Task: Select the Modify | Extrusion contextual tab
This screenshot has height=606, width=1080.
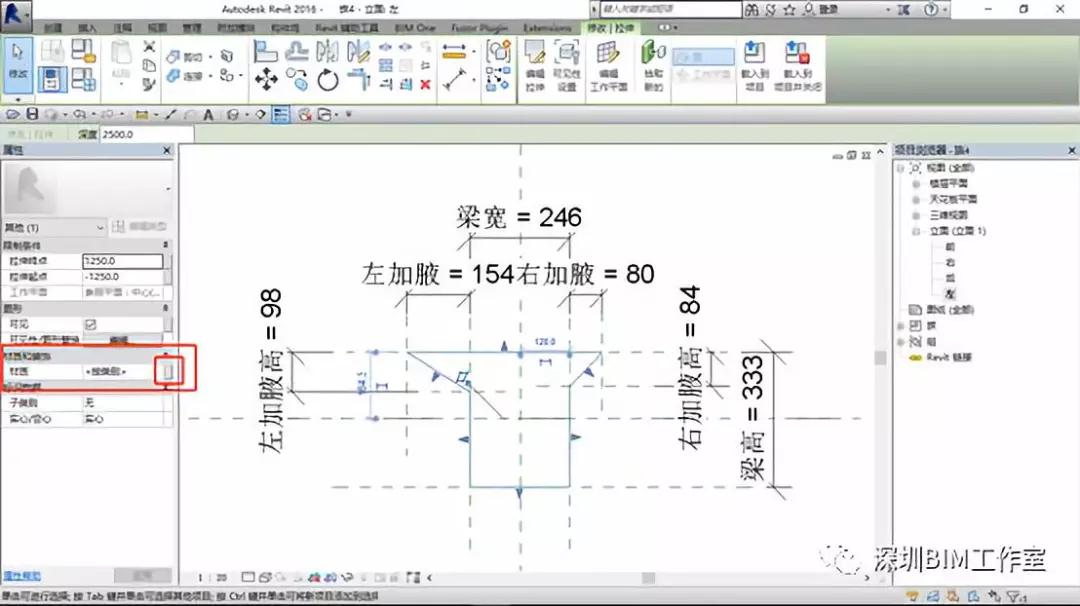Action: coord(610,28)
